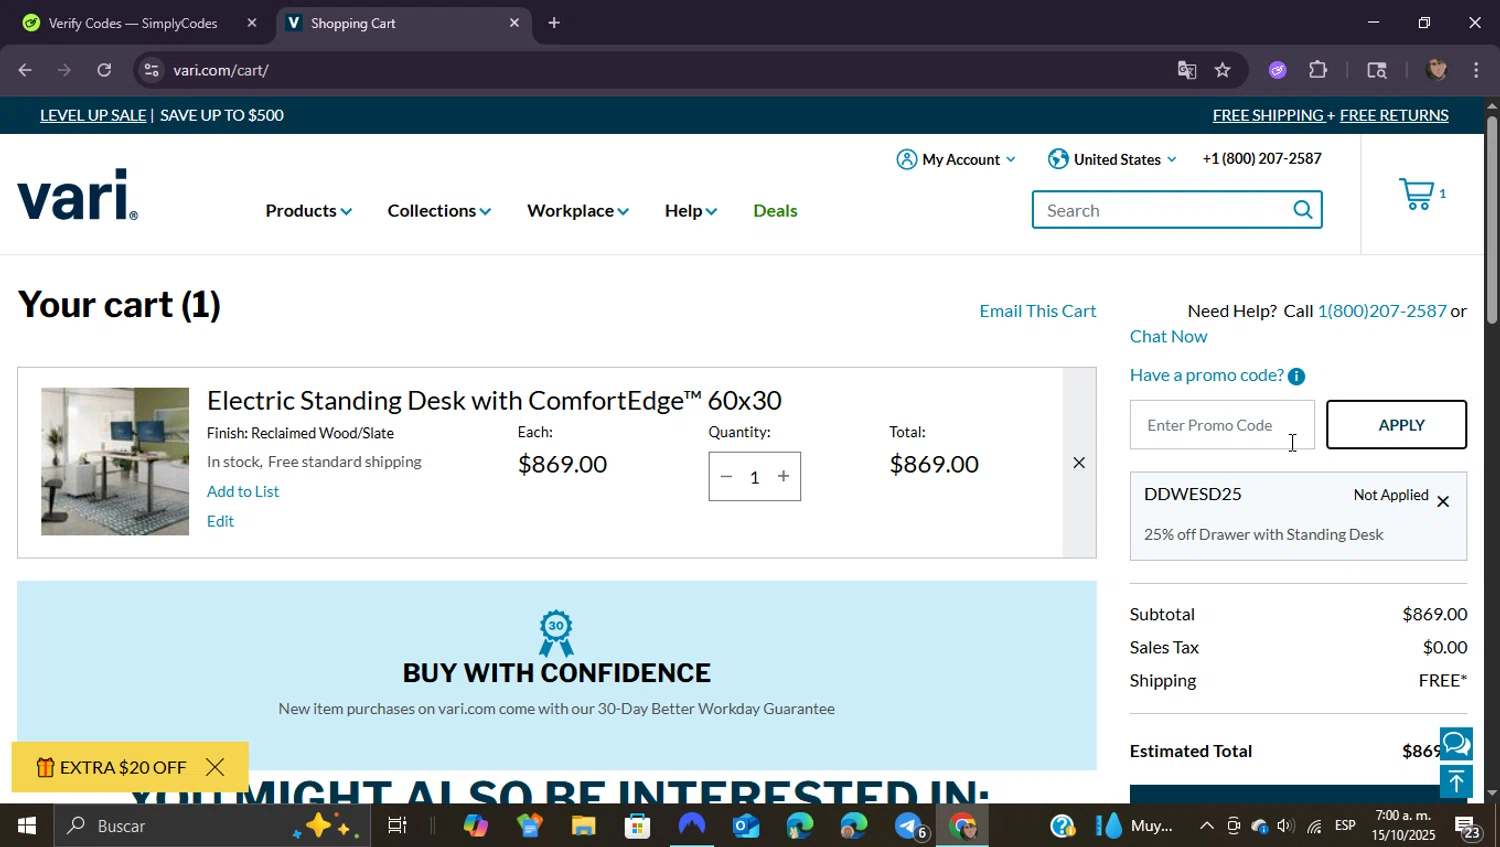
Task: Increase desk quantity with plus button
Action: (x=784, y=477)
